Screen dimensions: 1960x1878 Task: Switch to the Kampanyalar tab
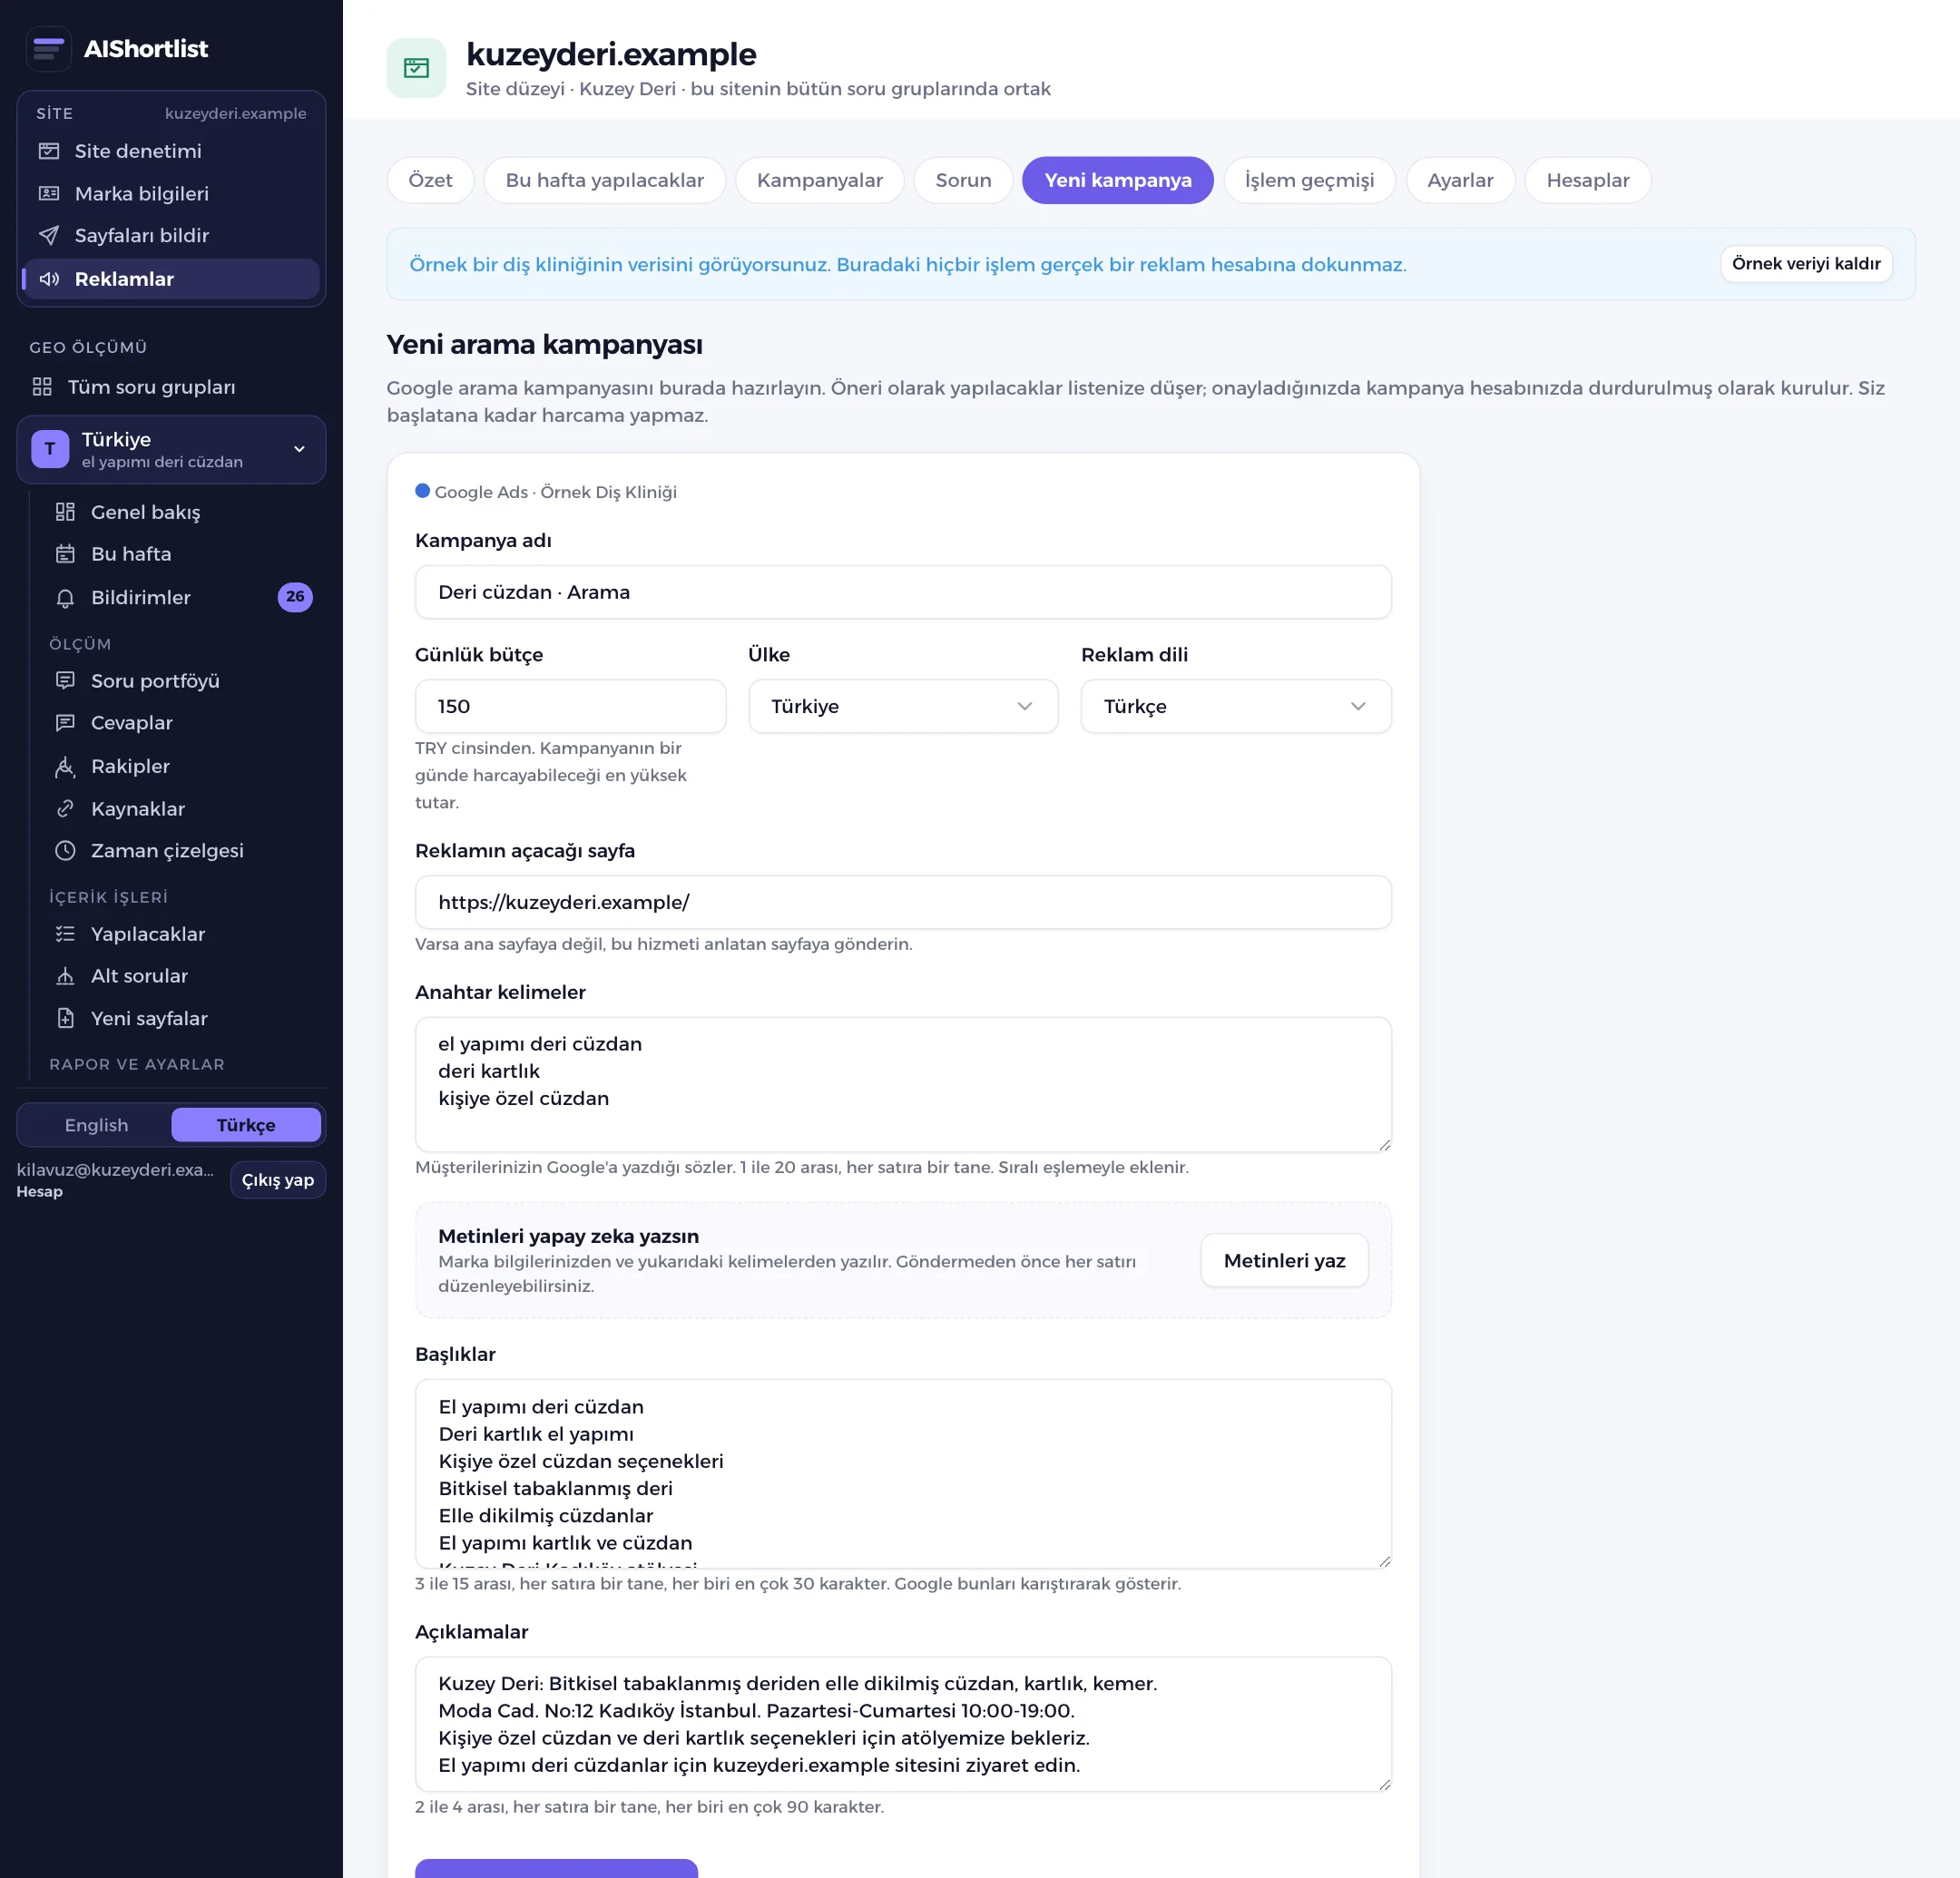click(820, 180)
